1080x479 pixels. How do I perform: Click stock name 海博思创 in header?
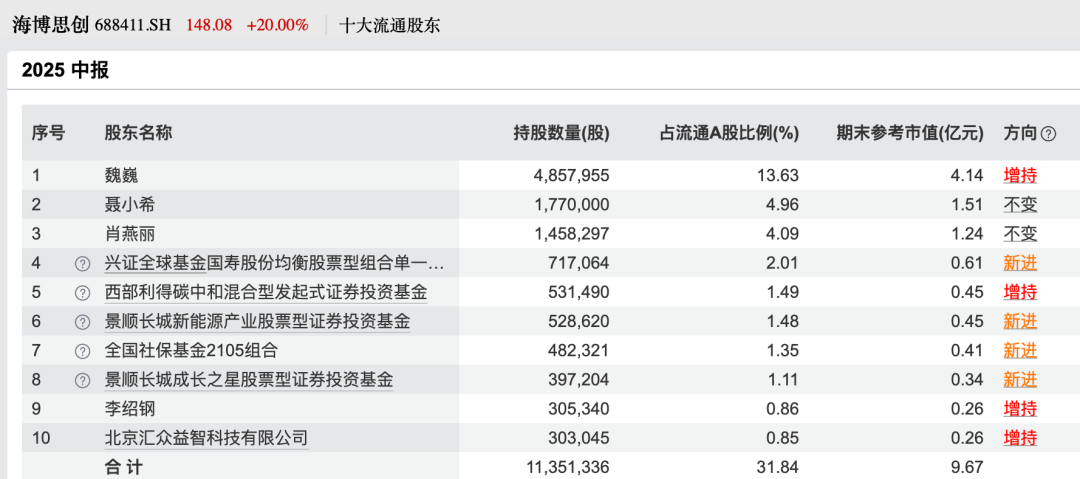click(50, 25)
